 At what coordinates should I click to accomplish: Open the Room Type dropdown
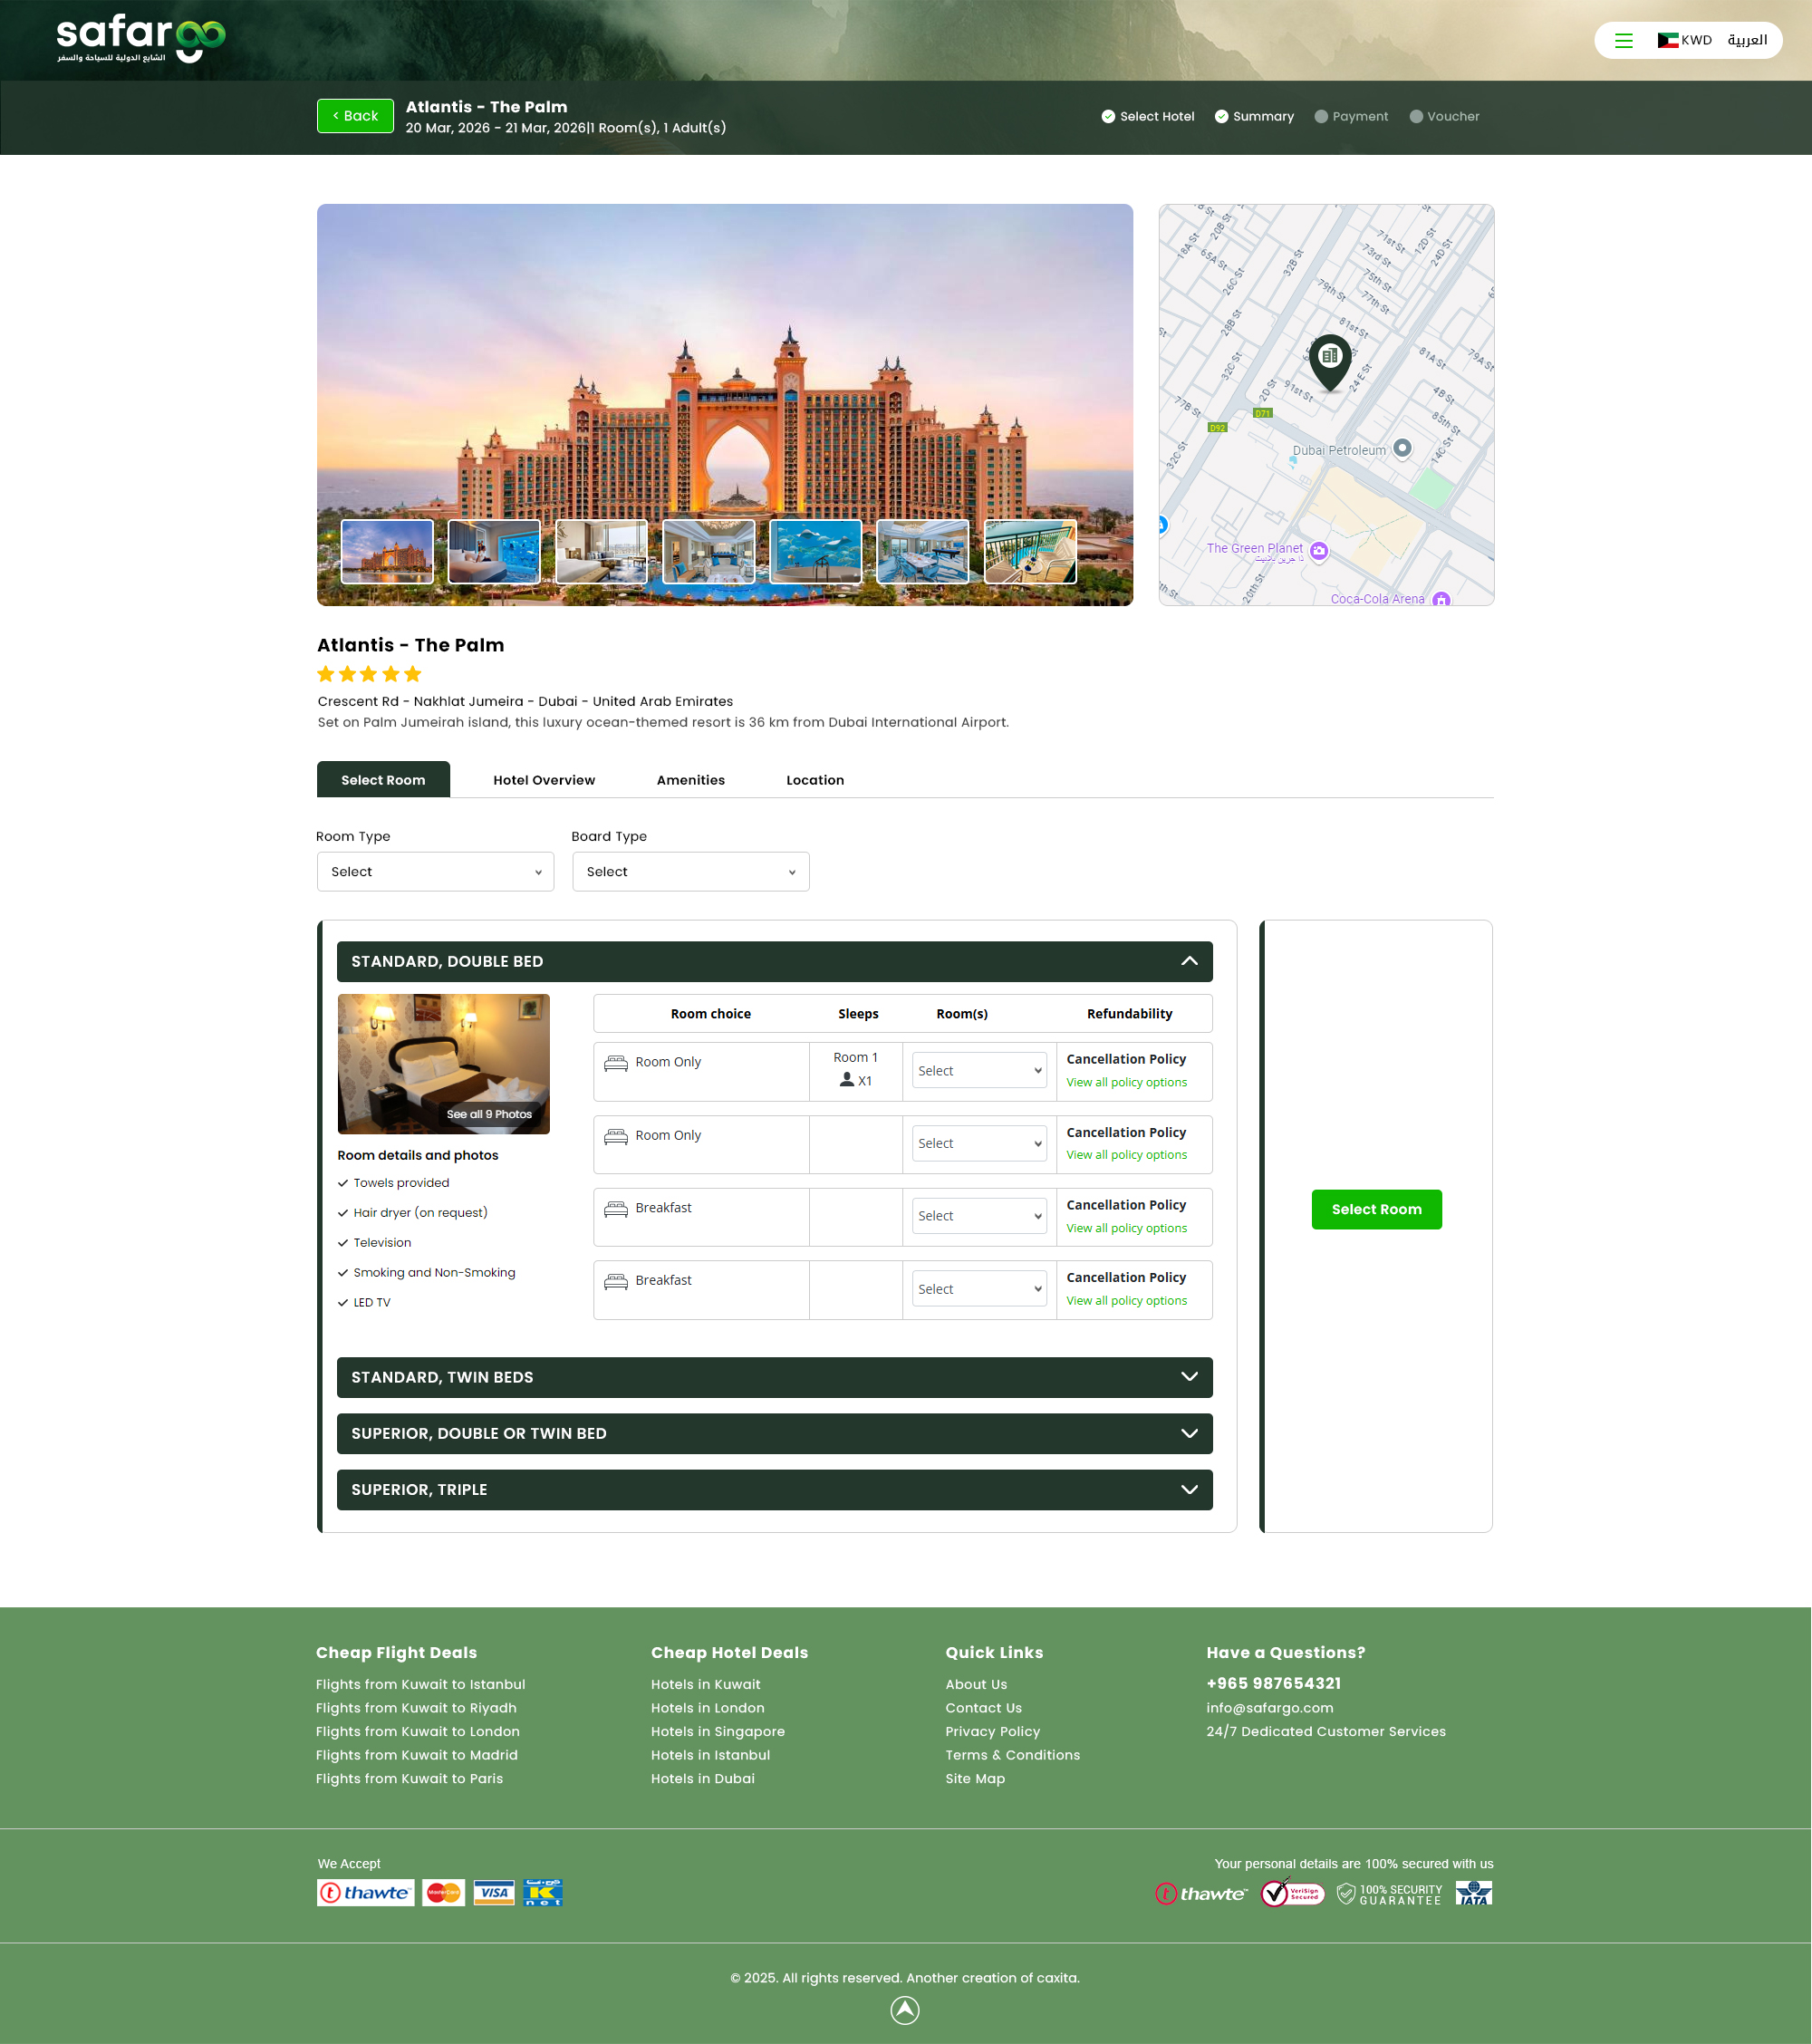pyautogui.click(x=435, y=872)
